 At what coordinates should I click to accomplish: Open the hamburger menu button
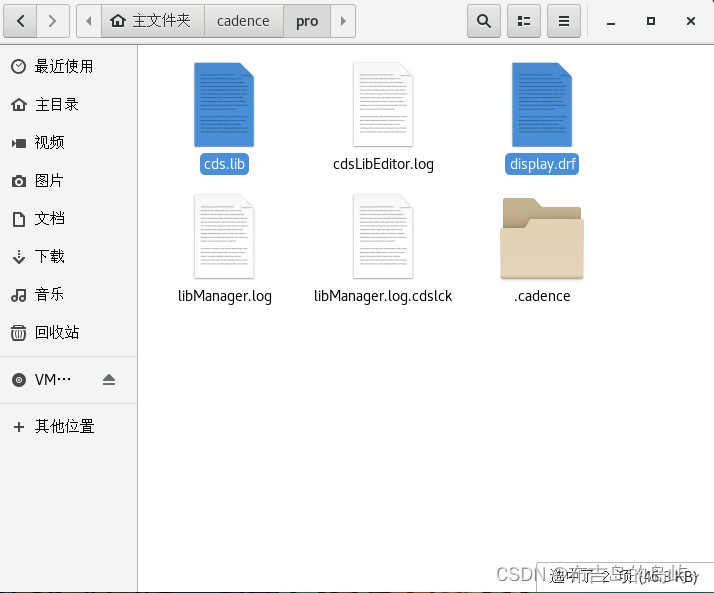[564, 20]
